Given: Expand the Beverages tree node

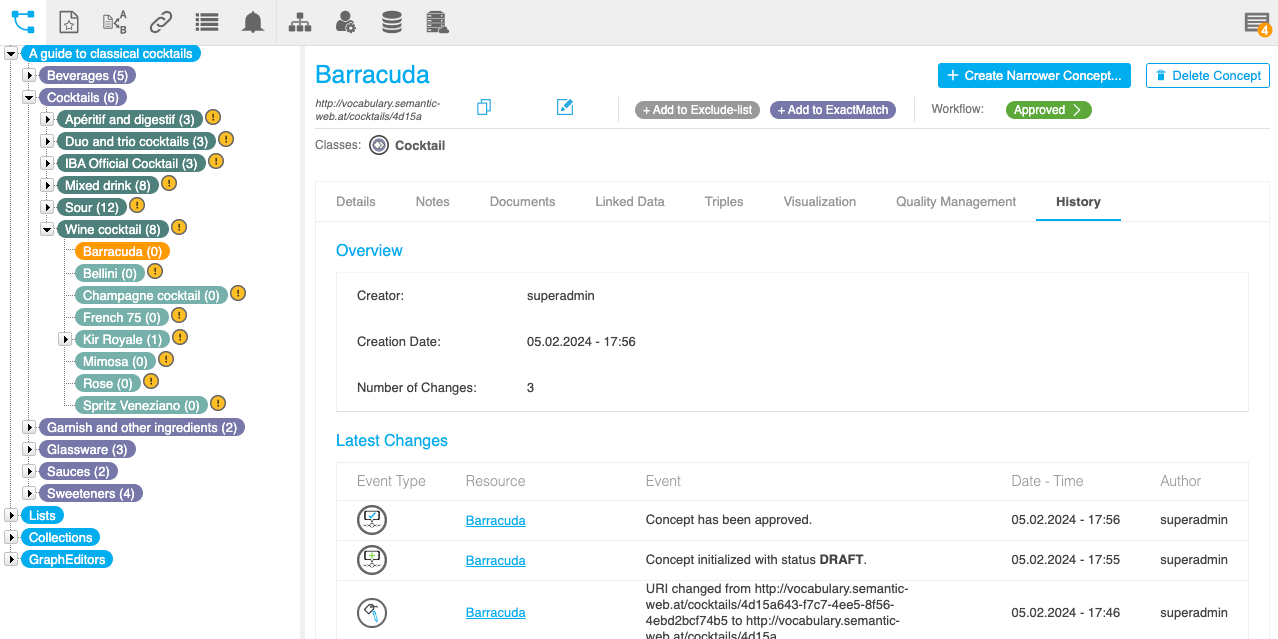Looking at the screenshot, I should click(29, 76).
